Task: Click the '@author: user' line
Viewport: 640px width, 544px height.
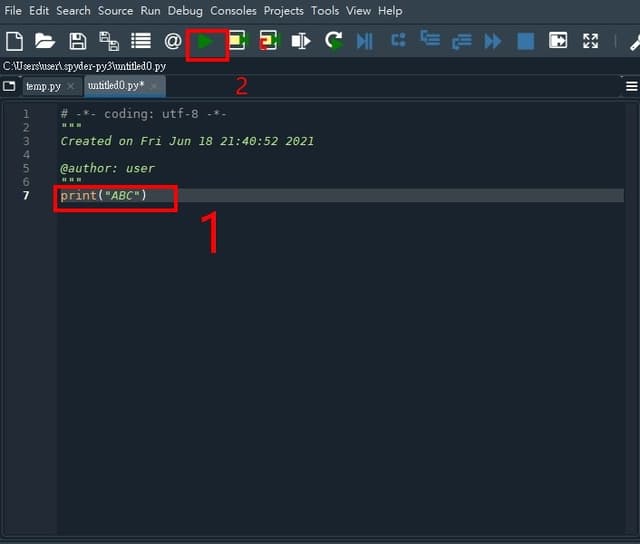Action: pyautogui.click(x=107, y=168)
